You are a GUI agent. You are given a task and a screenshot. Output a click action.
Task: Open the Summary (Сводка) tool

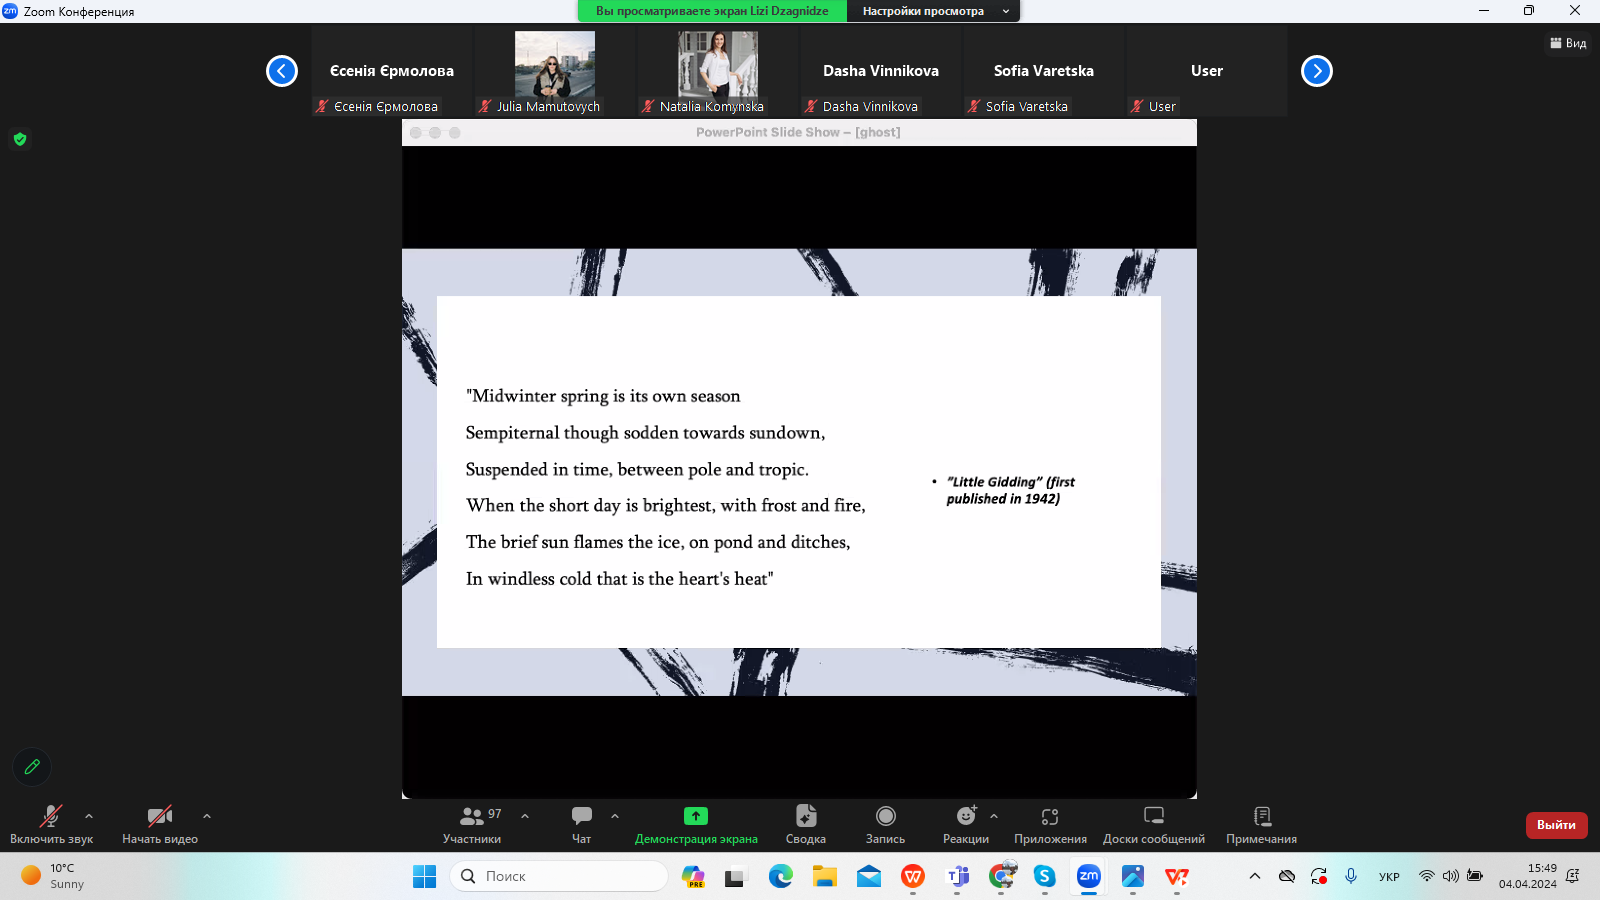click(805, 817)
